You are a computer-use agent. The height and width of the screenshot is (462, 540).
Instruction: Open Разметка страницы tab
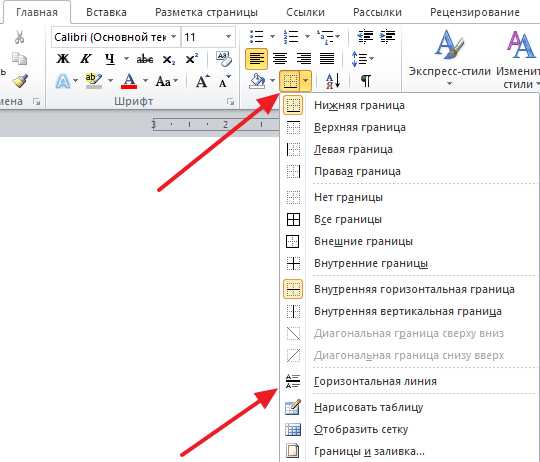click(x=206, y=12)
